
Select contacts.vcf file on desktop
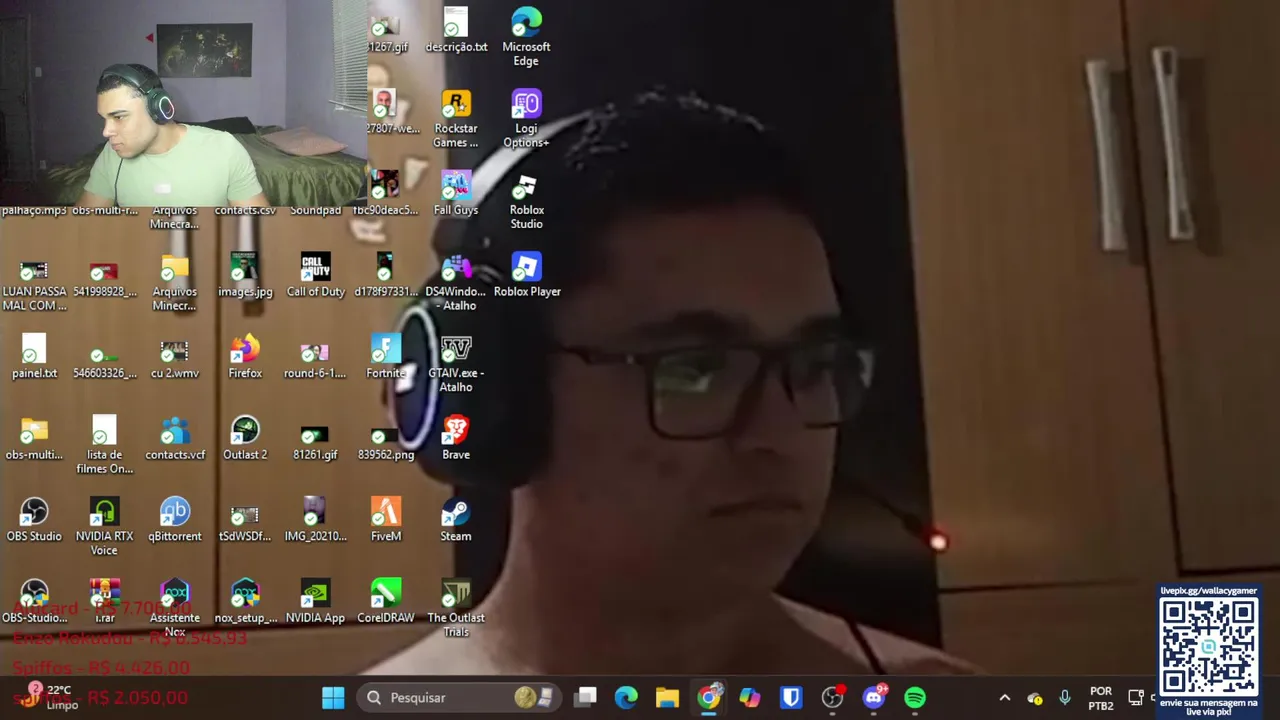pos(175,438)
